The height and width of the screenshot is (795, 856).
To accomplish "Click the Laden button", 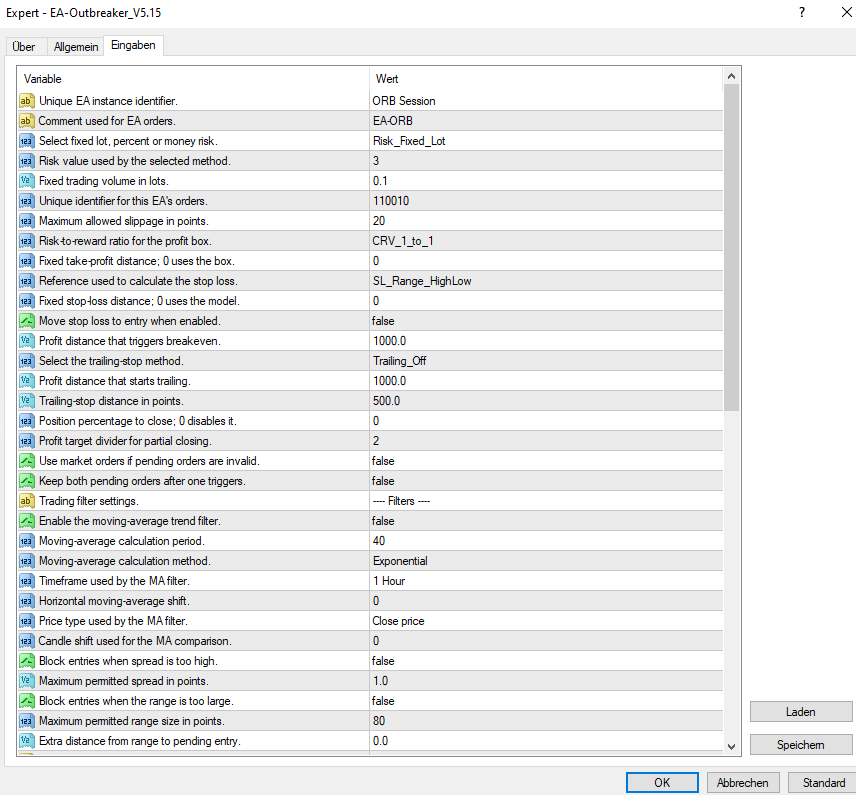I will (x=801, y=712).
